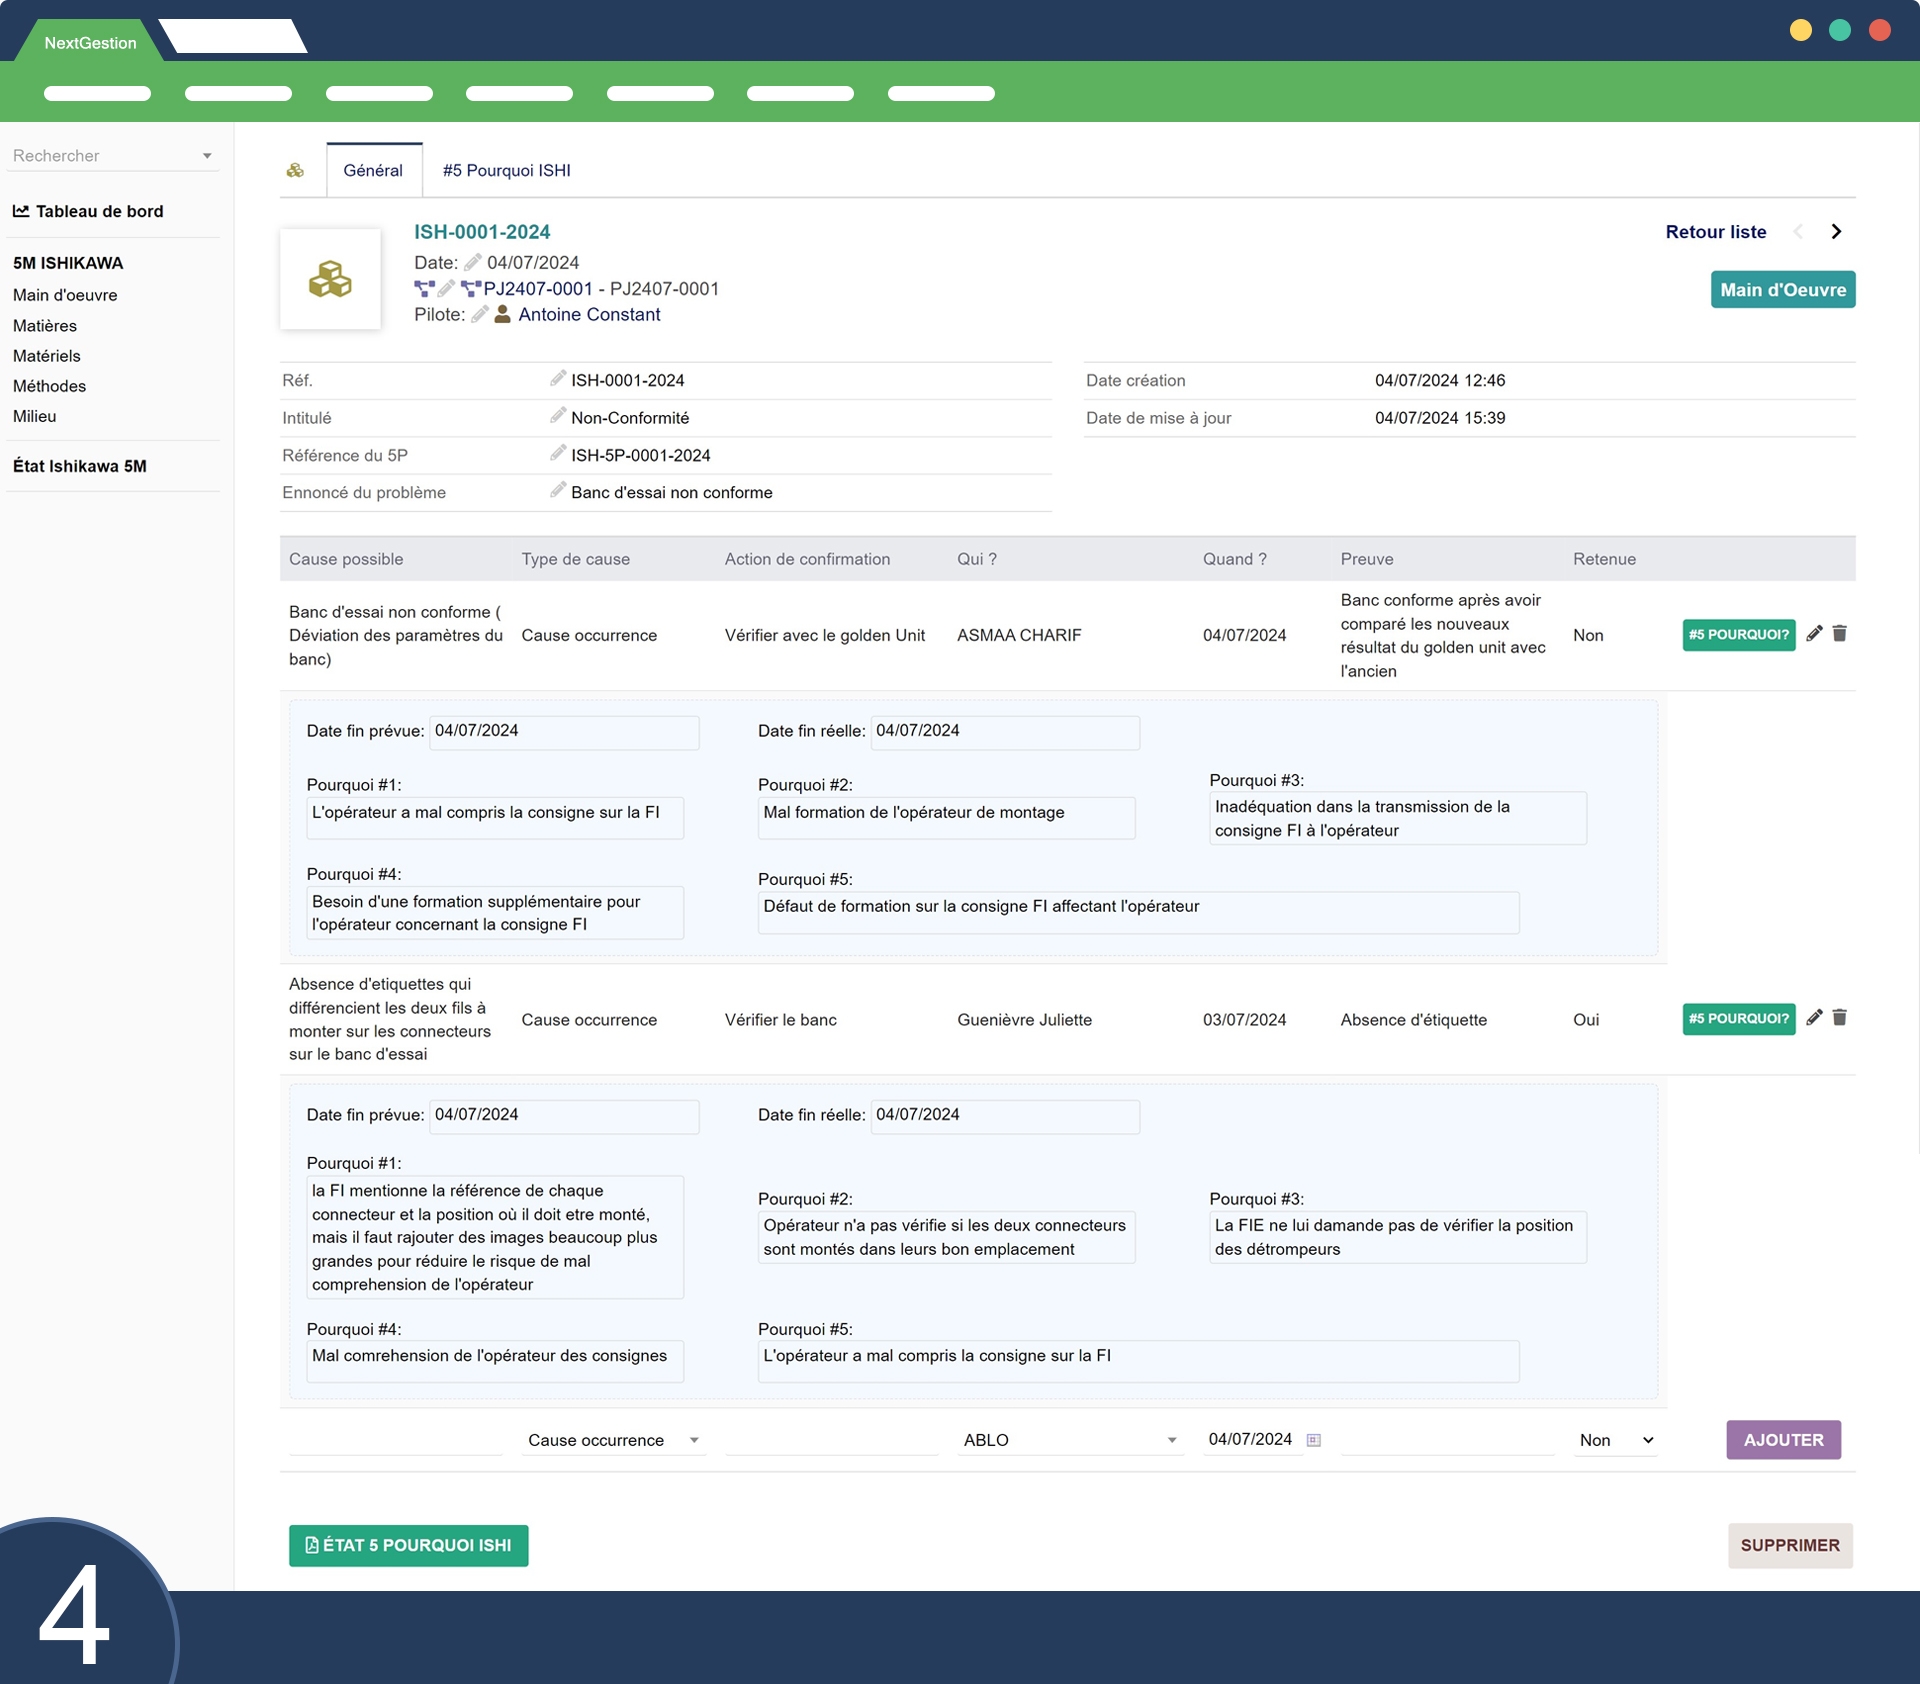Screen dimensions: 1920x1684
Task: Open the Cause occurrence type dropdown
Action: 612,1440
